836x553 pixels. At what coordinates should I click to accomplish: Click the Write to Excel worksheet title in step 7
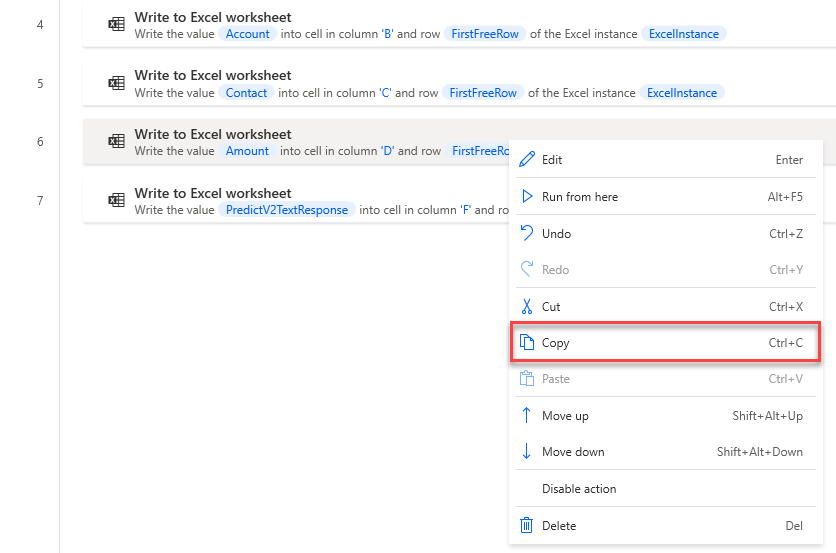pyautogui.click(x=213, y=193)
